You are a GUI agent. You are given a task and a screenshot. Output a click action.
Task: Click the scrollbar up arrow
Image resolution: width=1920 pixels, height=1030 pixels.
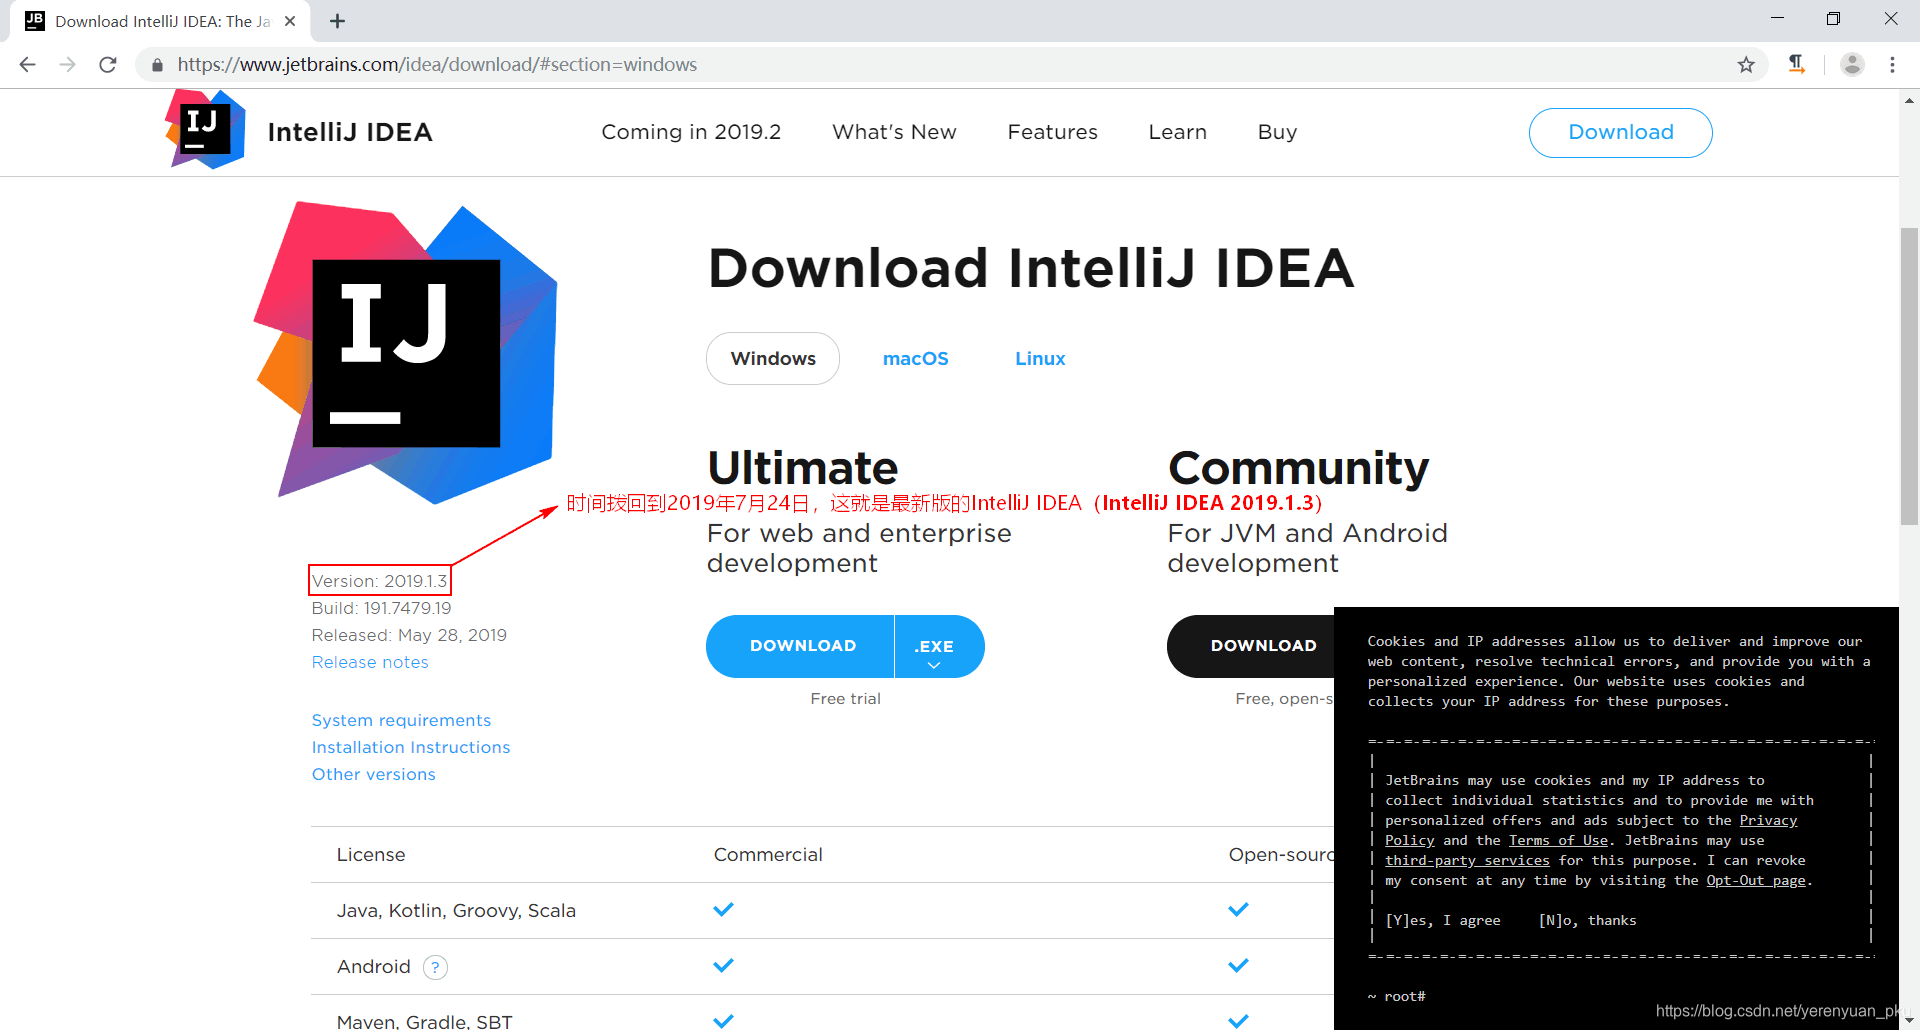pyautogui.click(x=1909, y=100)
